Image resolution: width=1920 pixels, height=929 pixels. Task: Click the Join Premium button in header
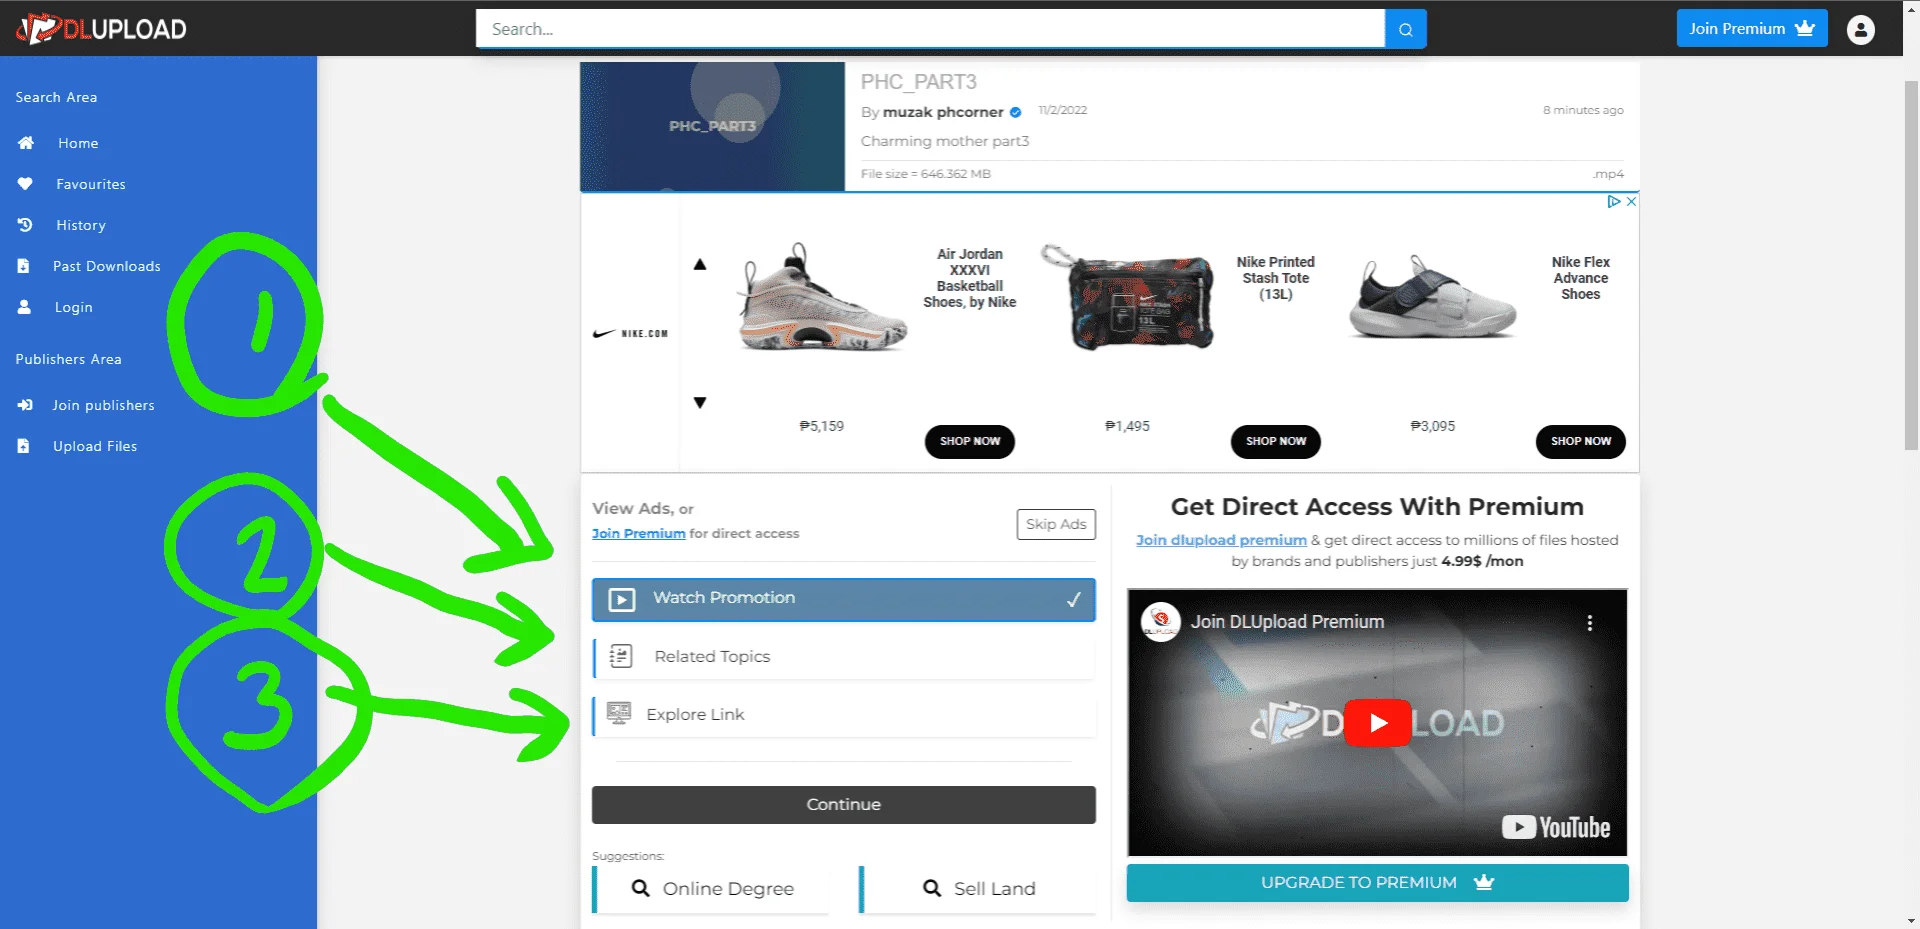tap(1752, 28)
